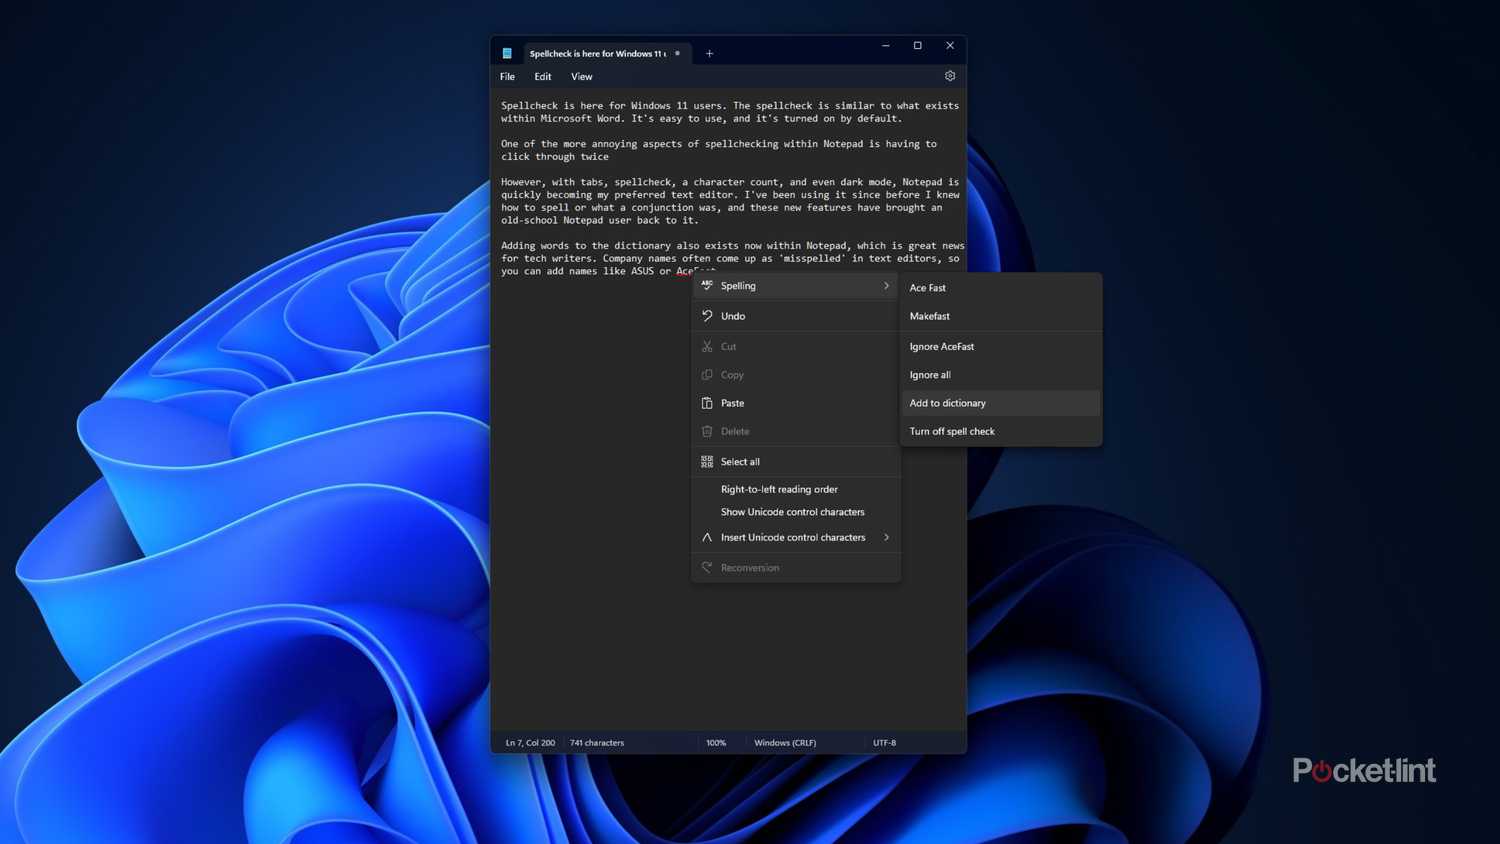1500x844 pixels.
Task: Click the Select all icon
Action: pos(707,462)
